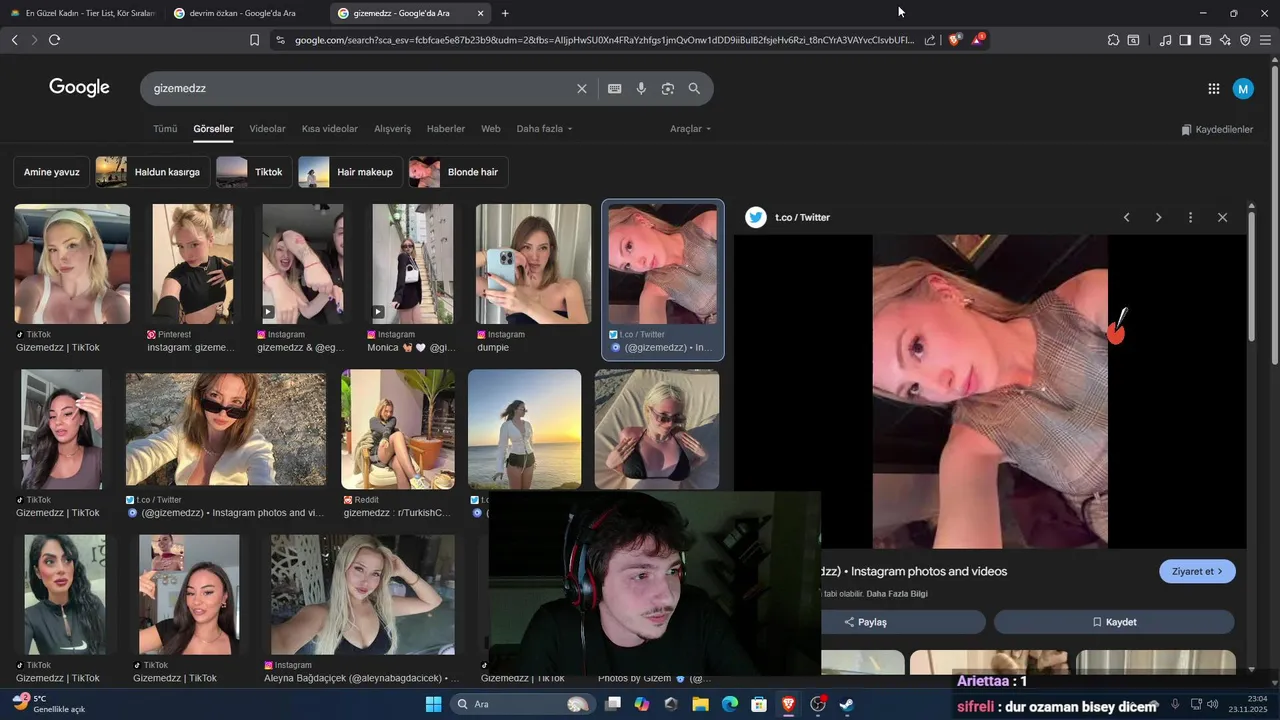Open the Pinterest instagram: gizeme thumbnail
Screen dimensions: 1280x720
193,264
